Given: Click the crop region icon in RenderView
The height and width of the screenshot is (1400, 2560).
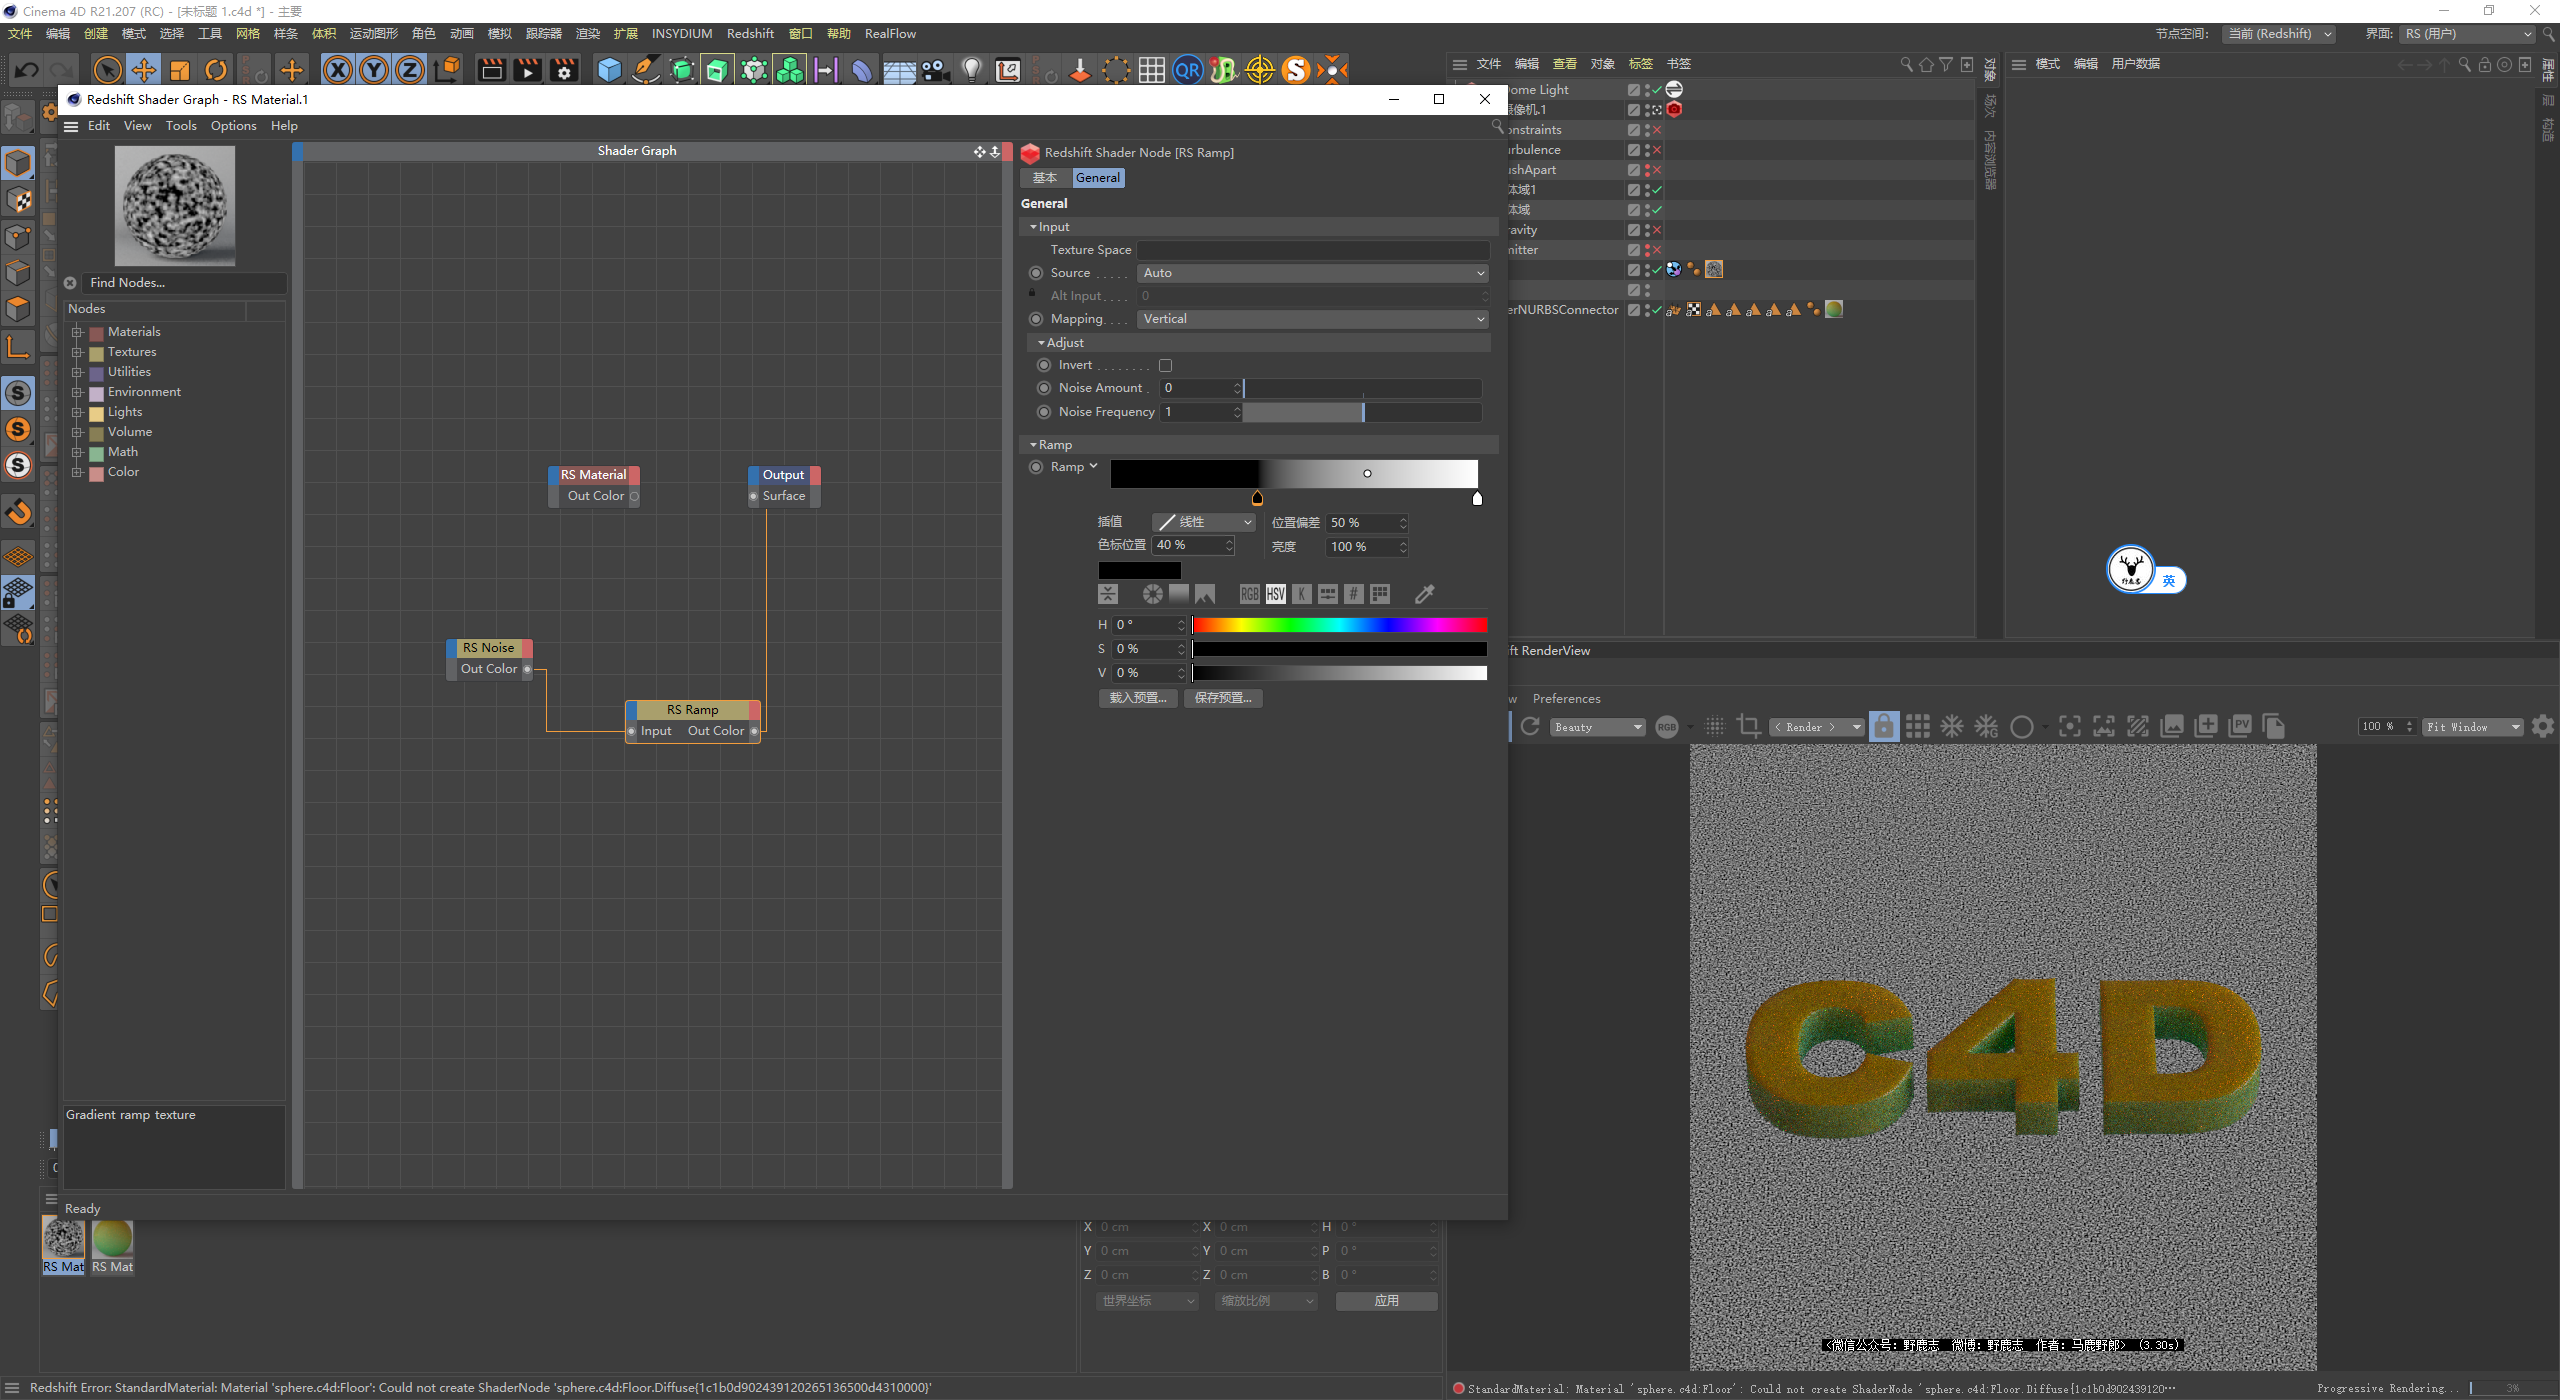Looking at the screenshot, I should point(1748,726).
